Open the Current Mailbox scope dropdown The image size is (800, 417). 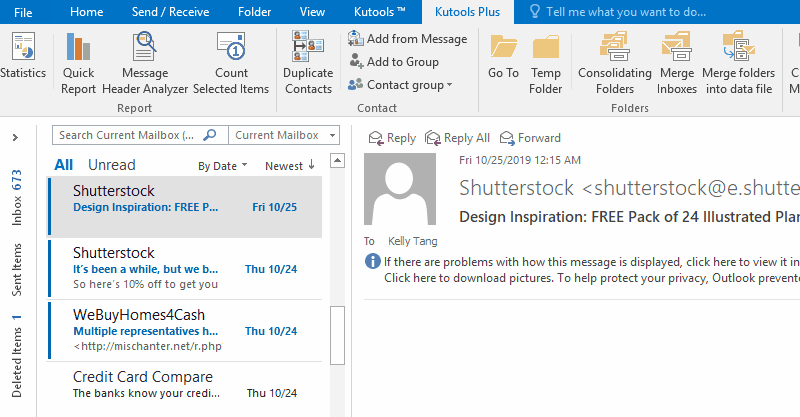point(284,135)
